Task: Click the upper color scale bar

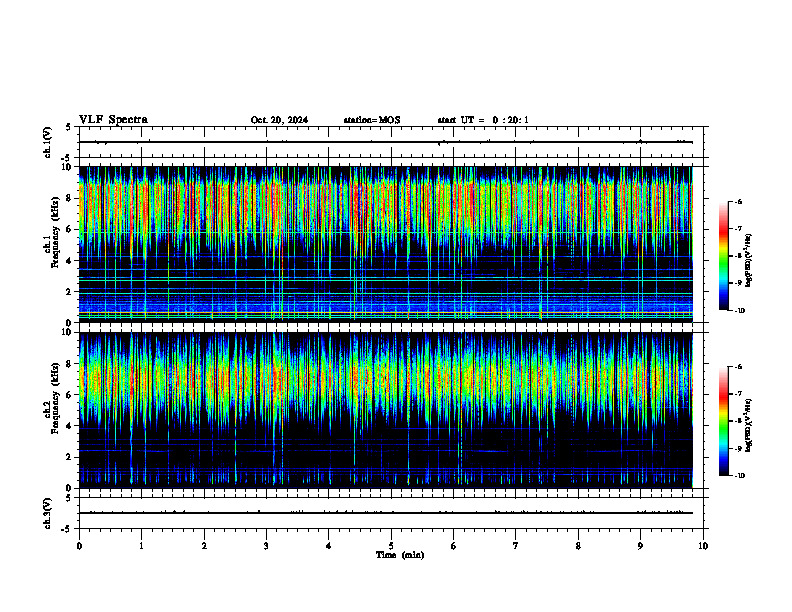Action: pos(723,256)
